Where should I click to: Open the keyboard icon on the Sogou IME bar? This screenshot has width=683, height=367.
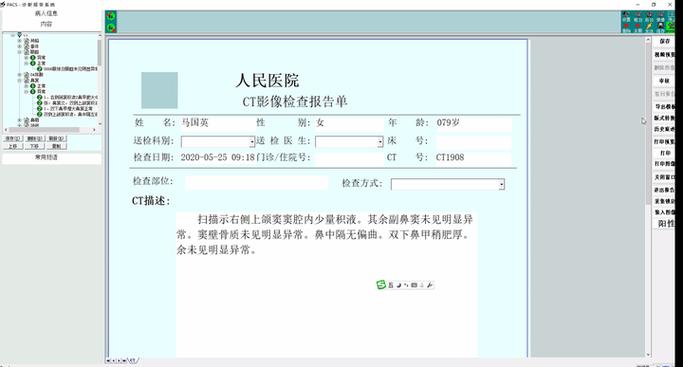point(414,285)
